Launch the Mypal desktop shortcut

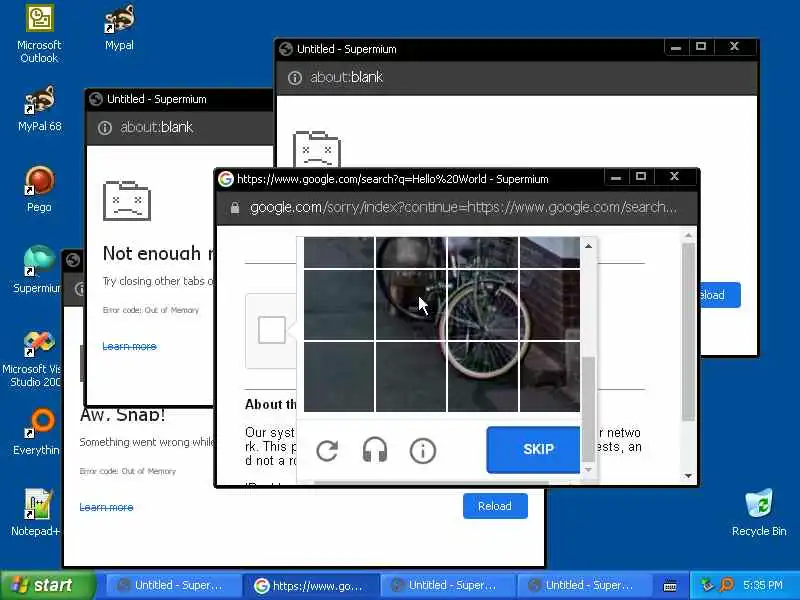coord(119,28)
